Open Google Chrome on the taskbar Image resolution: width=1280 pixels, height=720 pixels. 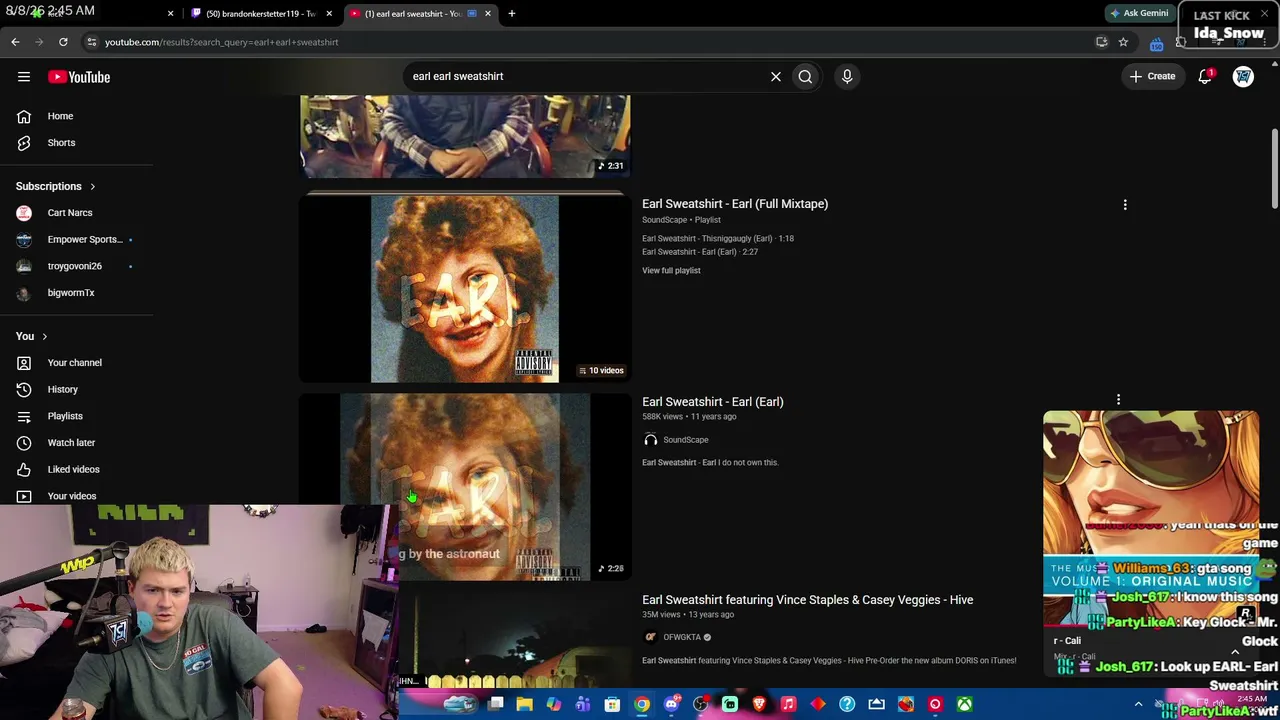pyautogui.click(x=642, y=704)
